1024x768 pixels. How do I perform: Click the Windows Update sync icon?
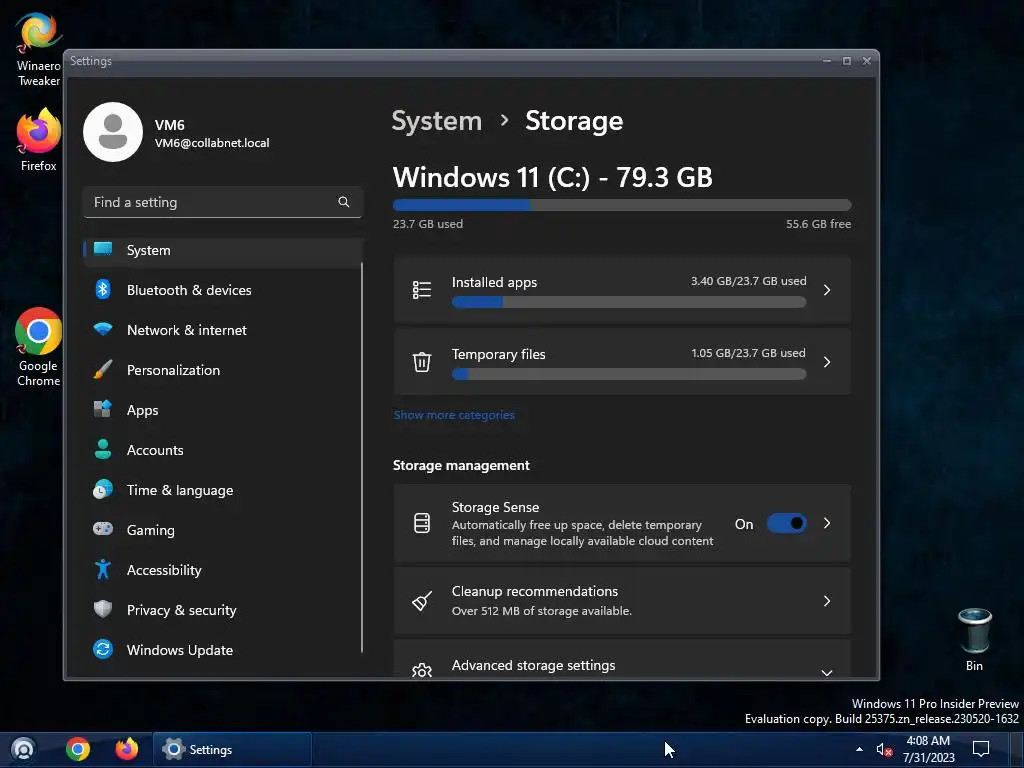(103, 649)
